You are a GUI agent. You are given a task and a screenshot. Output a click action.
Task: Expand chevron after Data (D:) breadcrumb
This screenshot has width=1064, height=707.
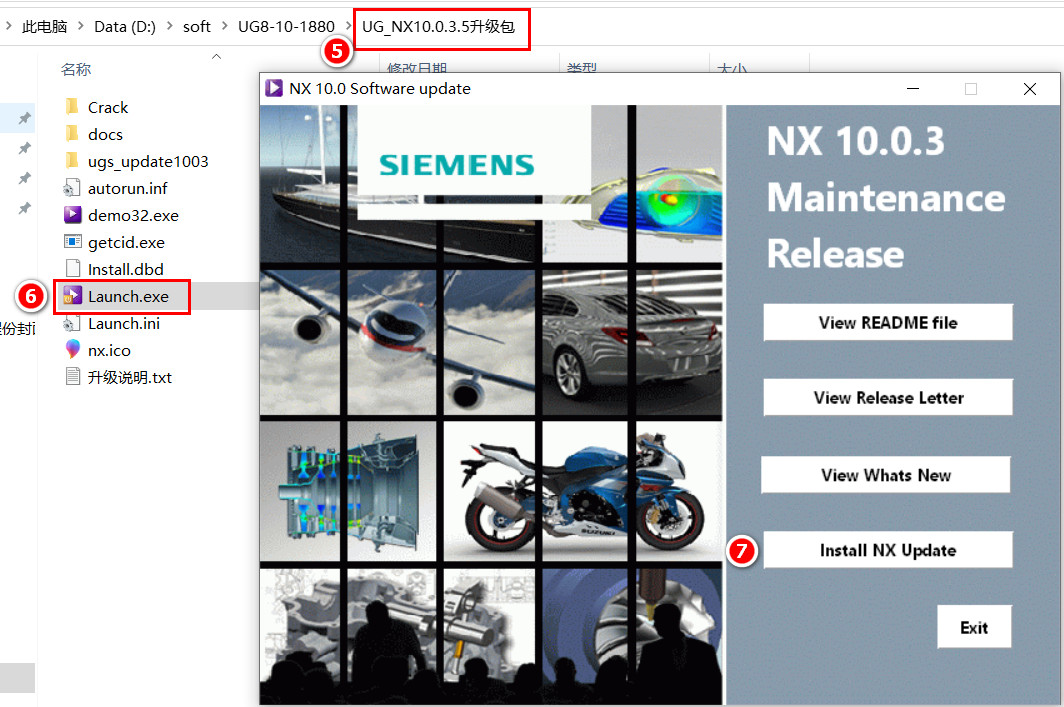[170, 26]
